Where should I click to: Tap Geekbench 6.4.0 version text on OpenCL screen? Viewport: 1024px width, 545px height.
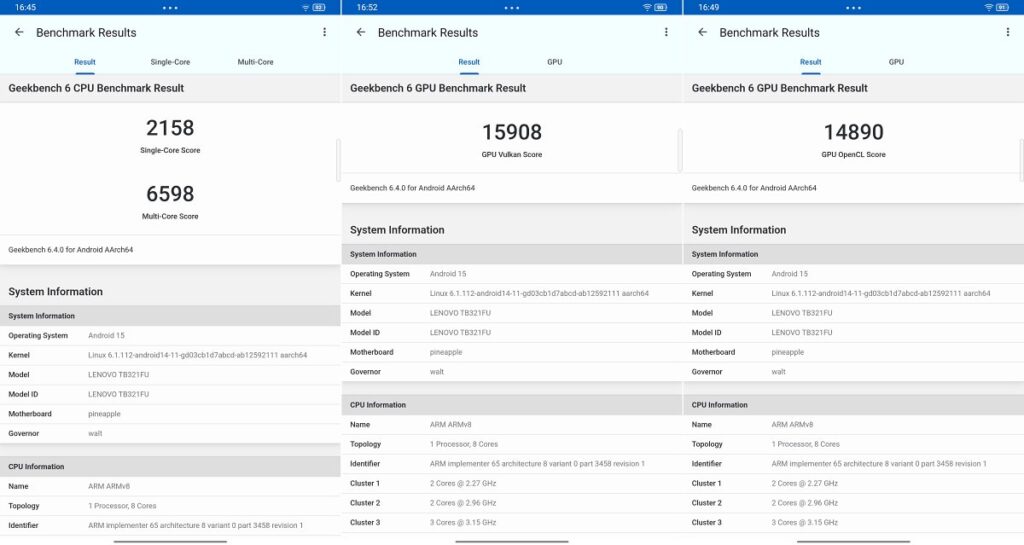(754, 188)
